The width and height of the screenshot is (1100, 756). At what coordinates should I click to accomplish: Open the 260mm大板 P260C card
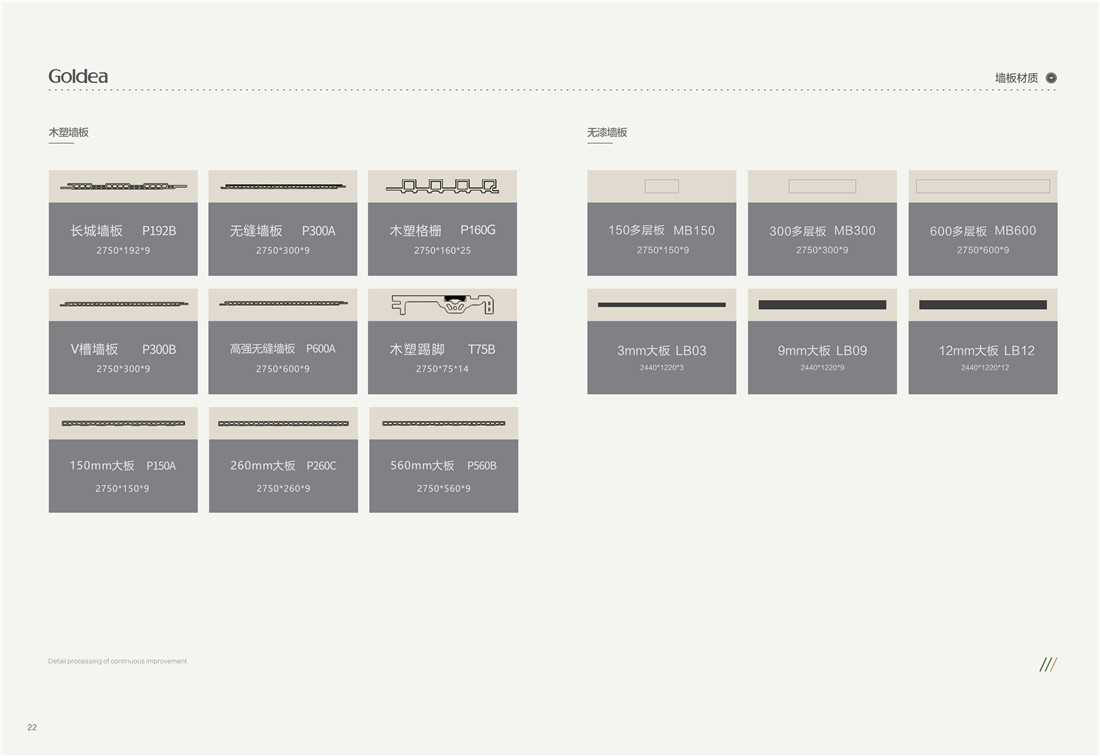(x=283, y=459)
